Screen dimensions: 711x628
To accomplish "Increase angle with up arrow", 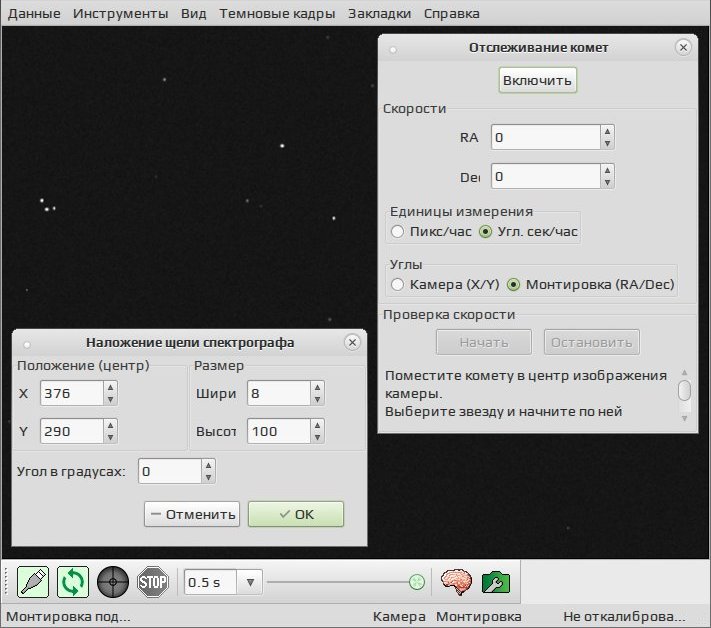I will 208,465.
